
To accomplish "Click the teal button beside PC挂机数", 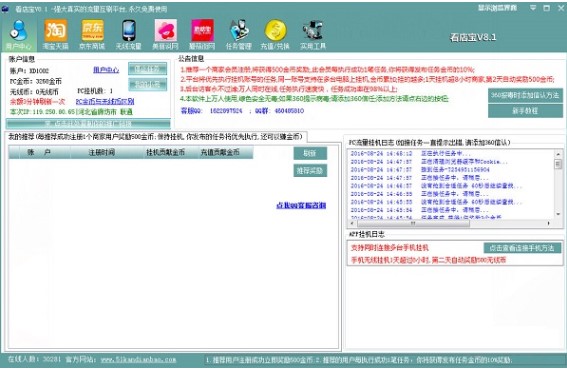I will (148, 84).
